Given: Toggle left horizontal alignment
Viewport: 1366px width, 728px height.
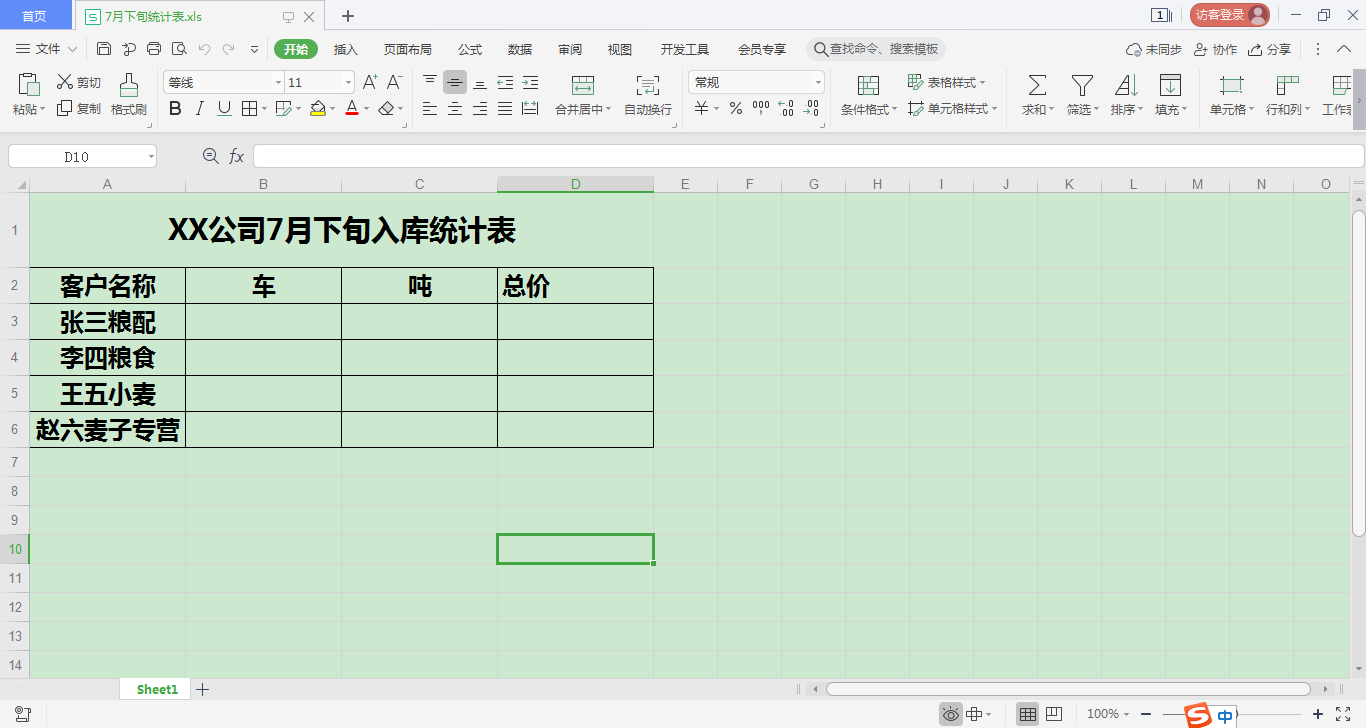Looking at the screenshot, I should coord(430,108).
